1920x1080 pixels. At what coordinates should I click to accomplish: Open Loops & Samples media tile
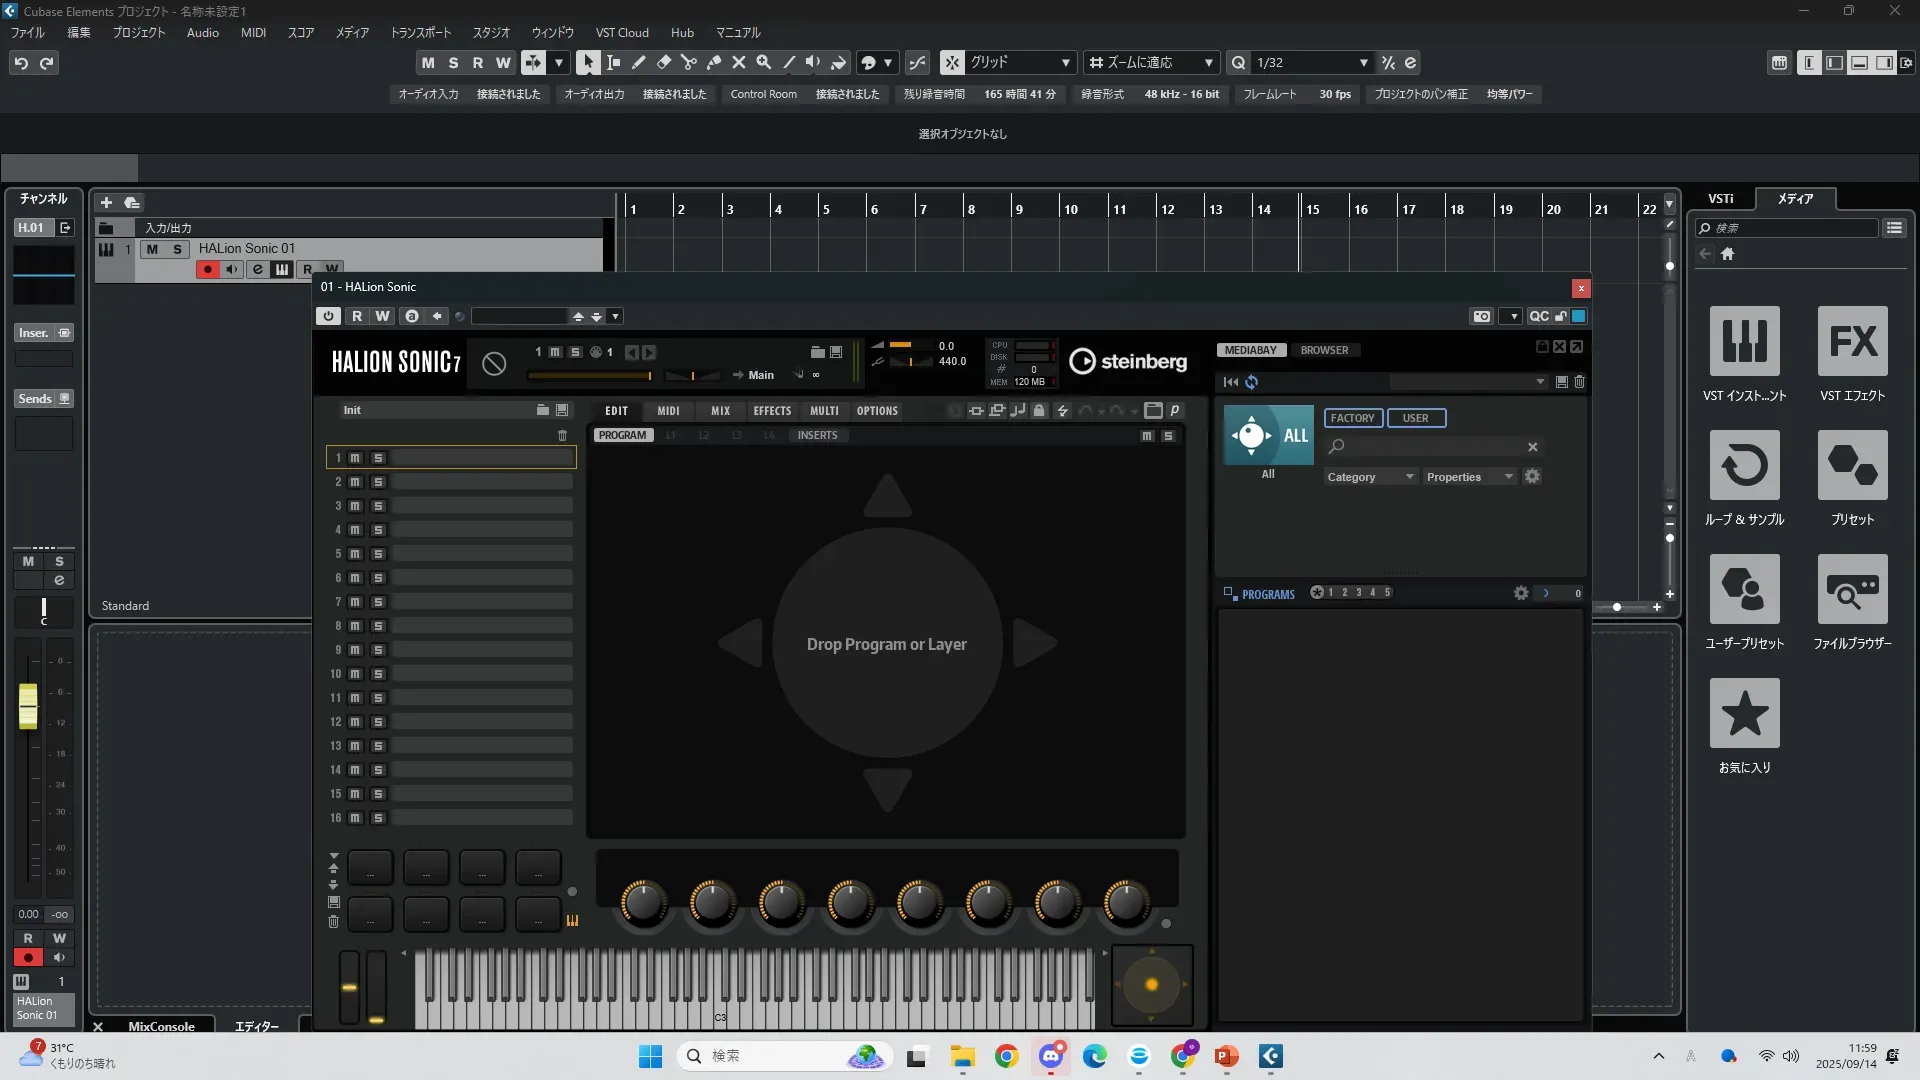tap(1744, 465)
